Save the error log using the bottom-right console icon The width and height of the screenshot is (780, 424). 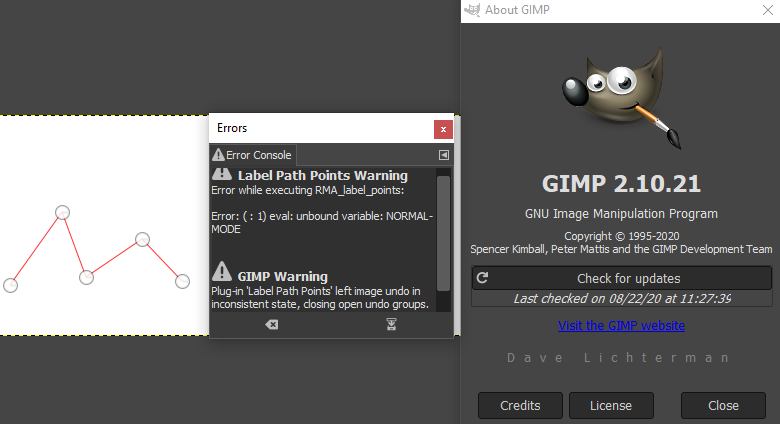(391, 324)
